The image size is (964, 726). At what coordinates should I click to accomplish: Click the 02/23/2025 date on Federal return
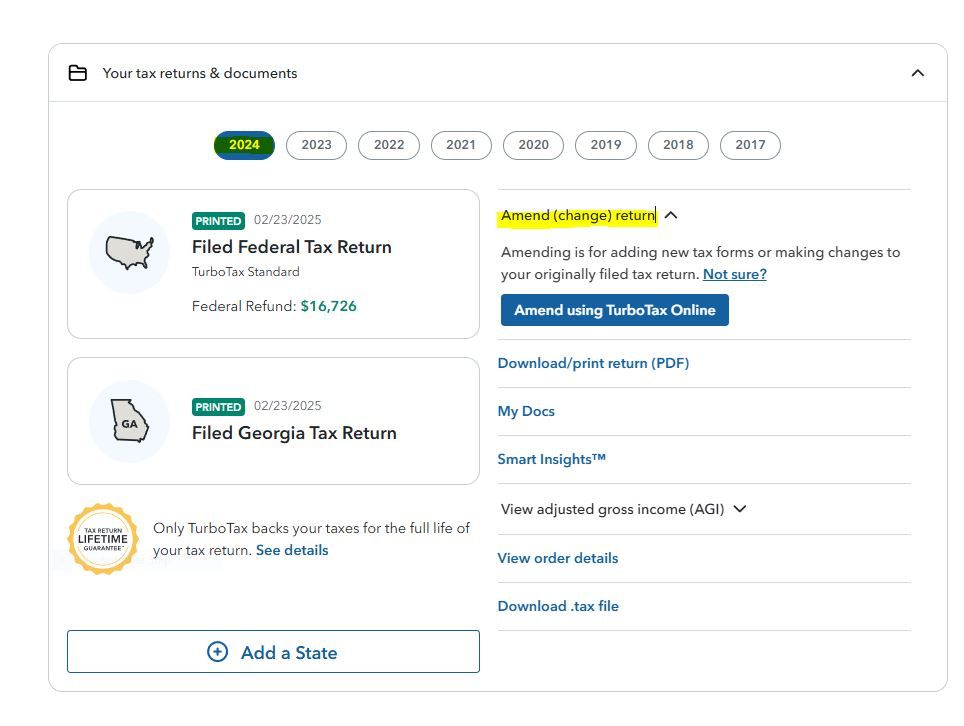288,220
